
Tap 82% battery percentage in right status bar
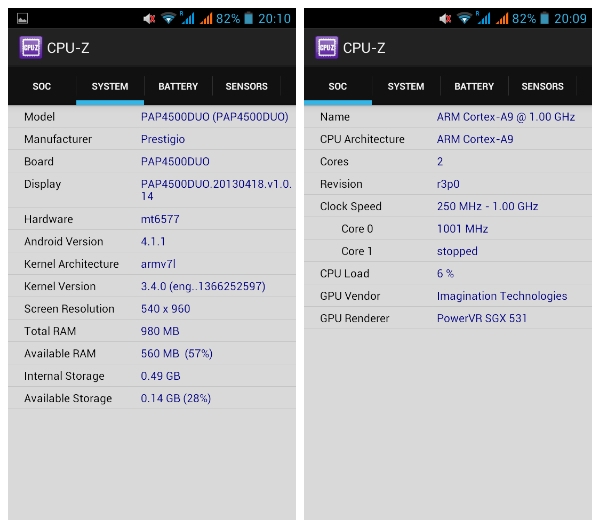point(524,18)
